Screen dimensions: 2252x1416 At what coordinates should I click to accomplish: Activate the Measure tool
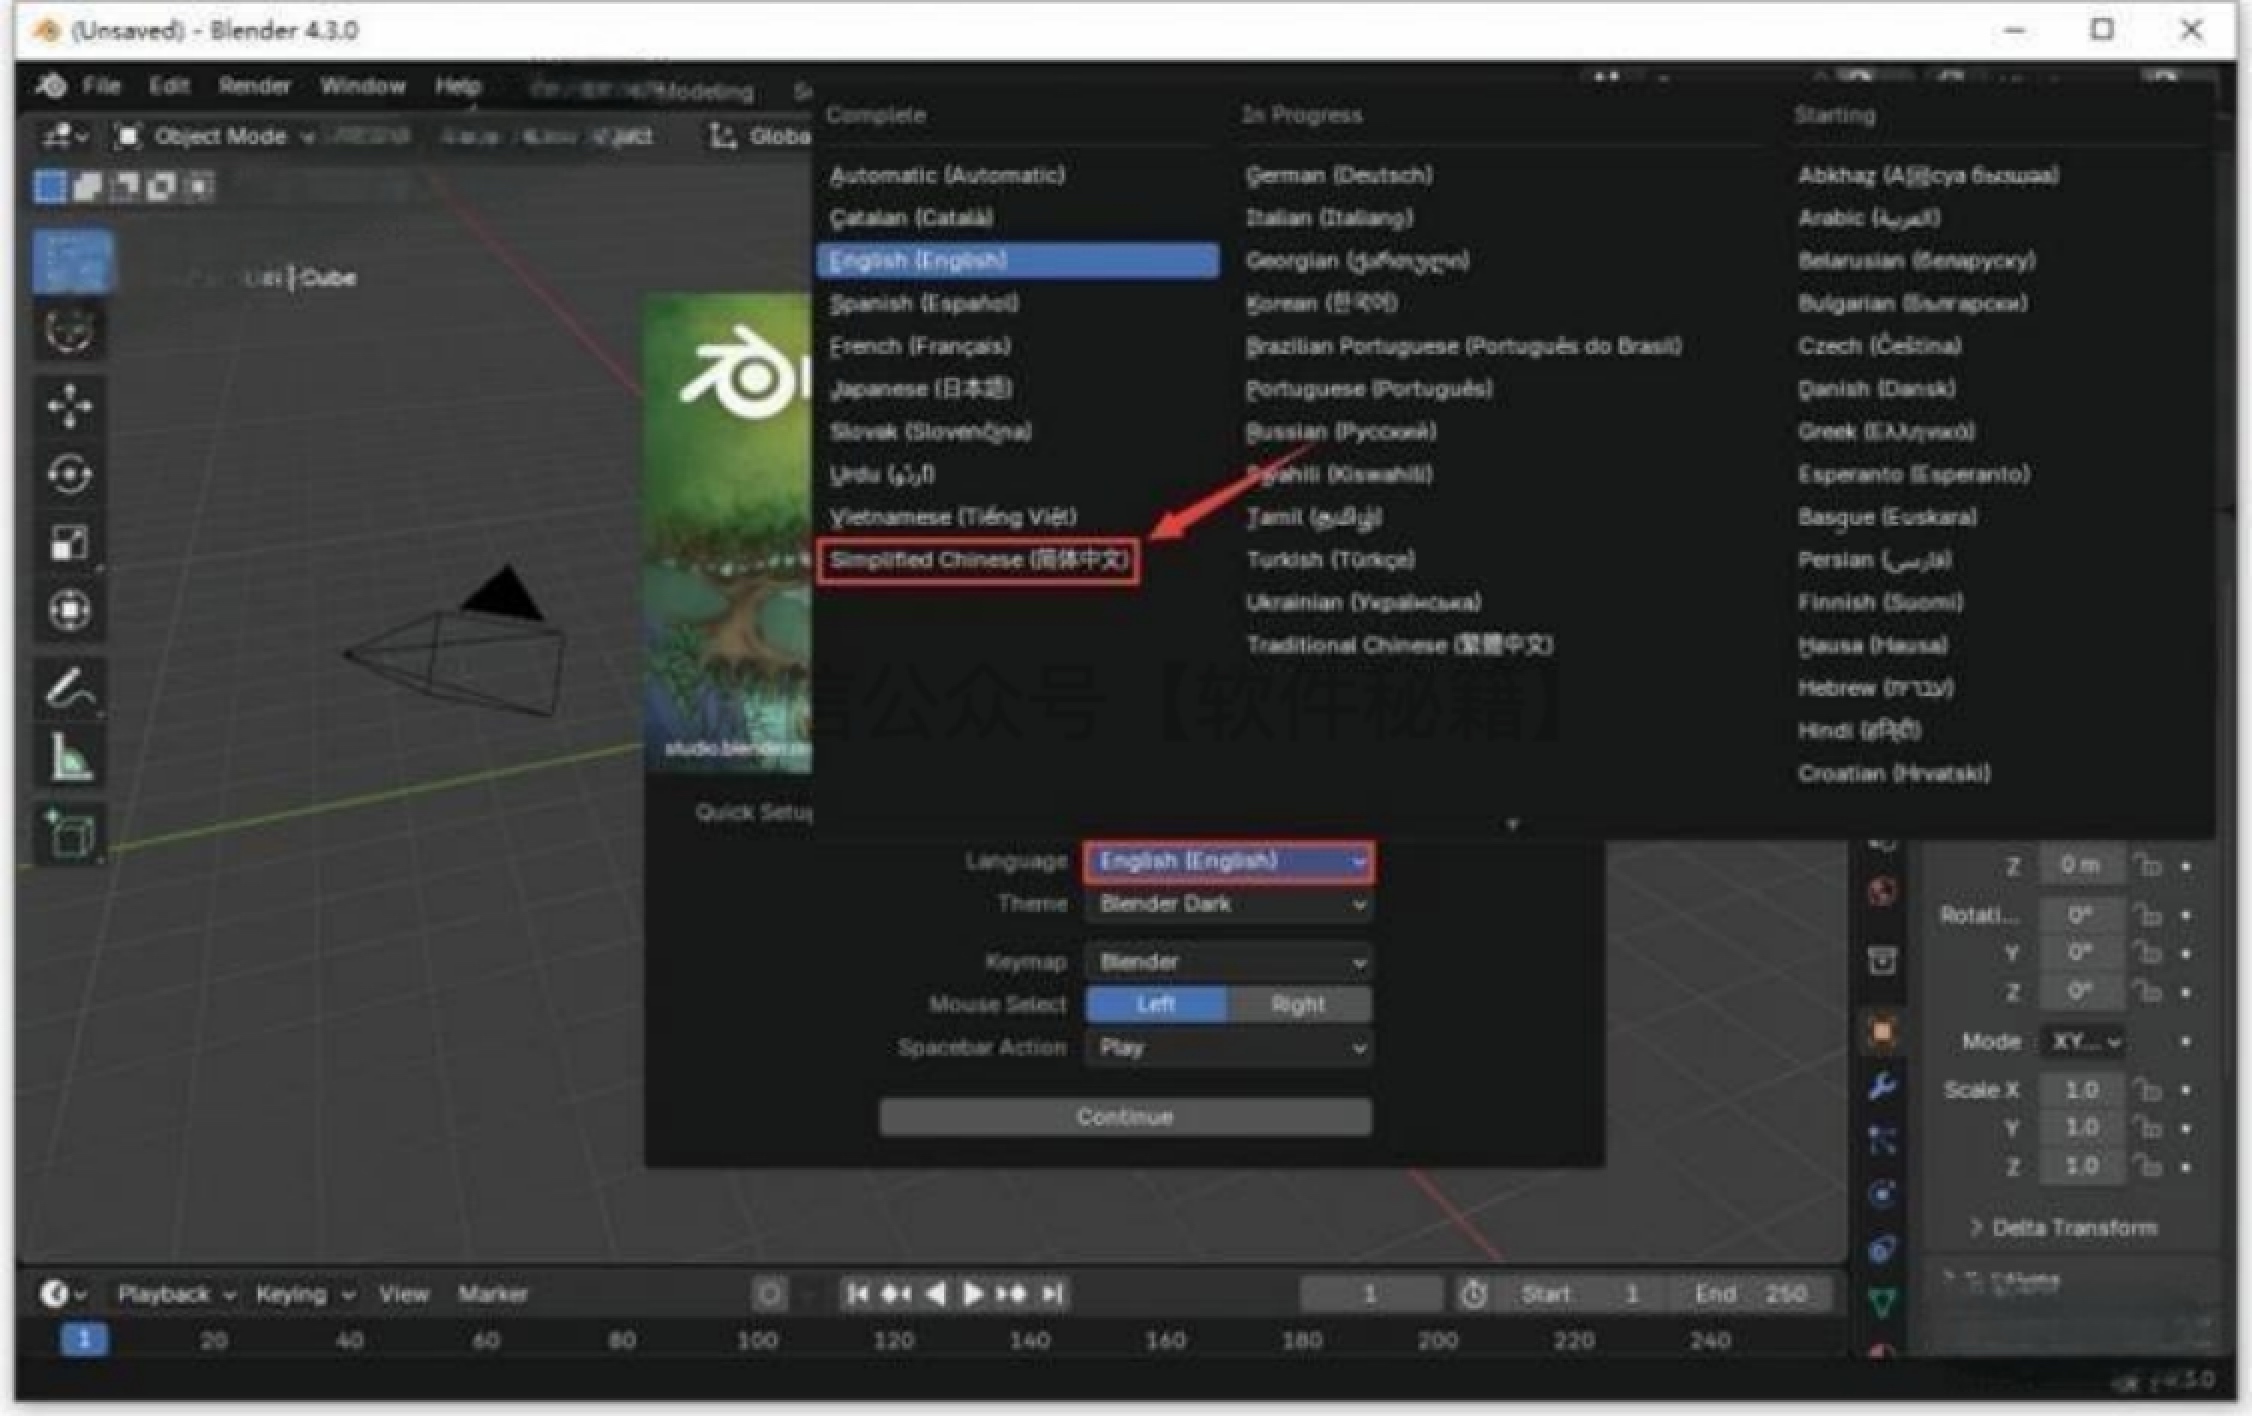tap(70, 756)
